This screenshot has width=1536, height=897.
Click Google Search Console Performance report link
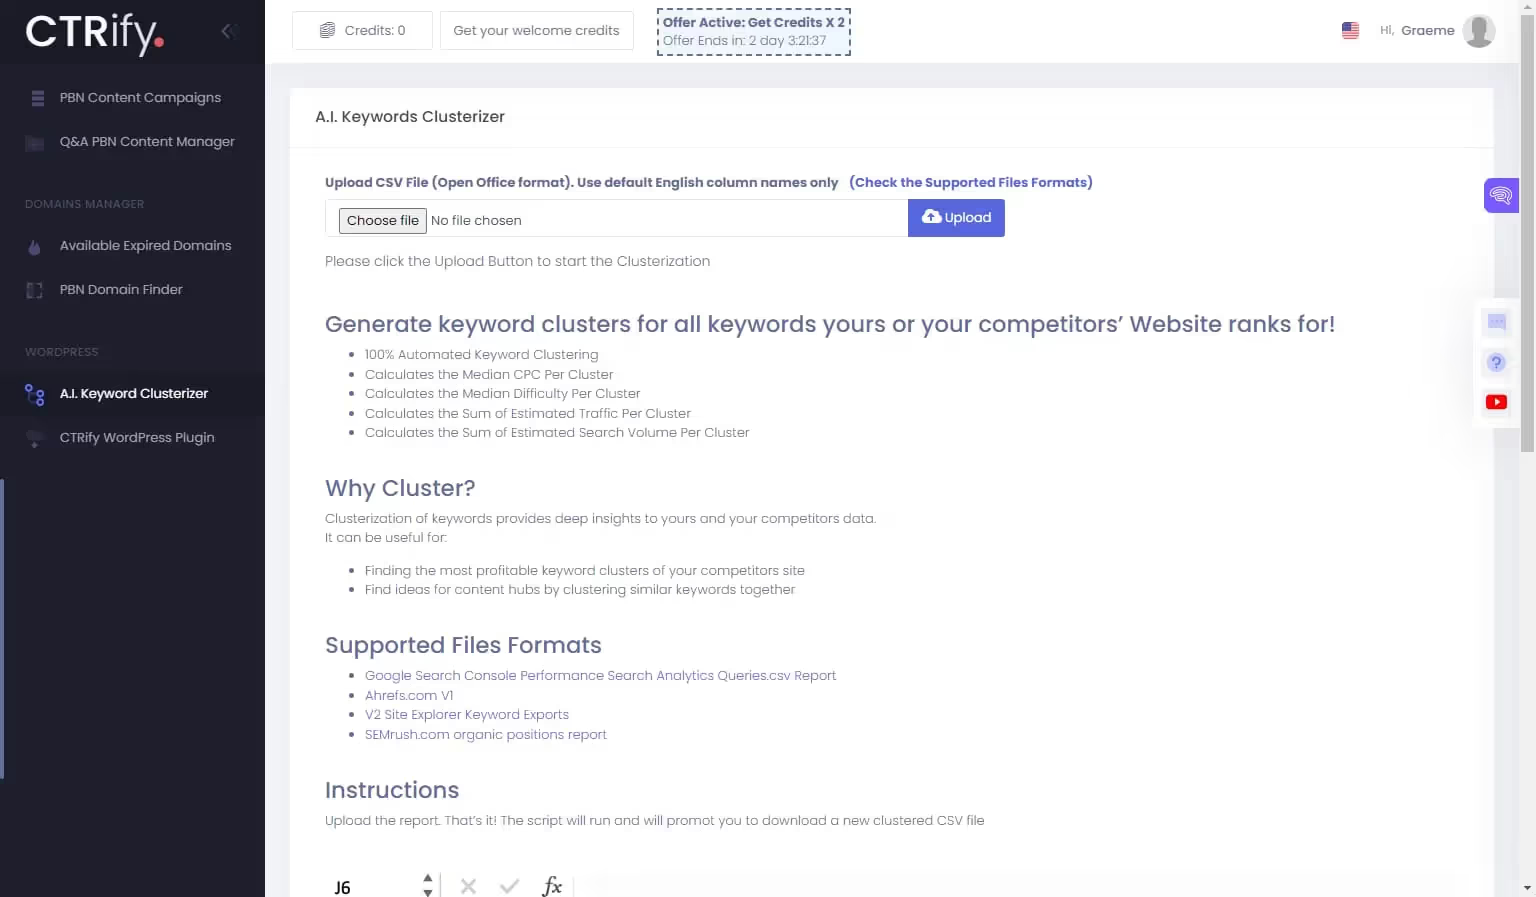tap(600, 675)
